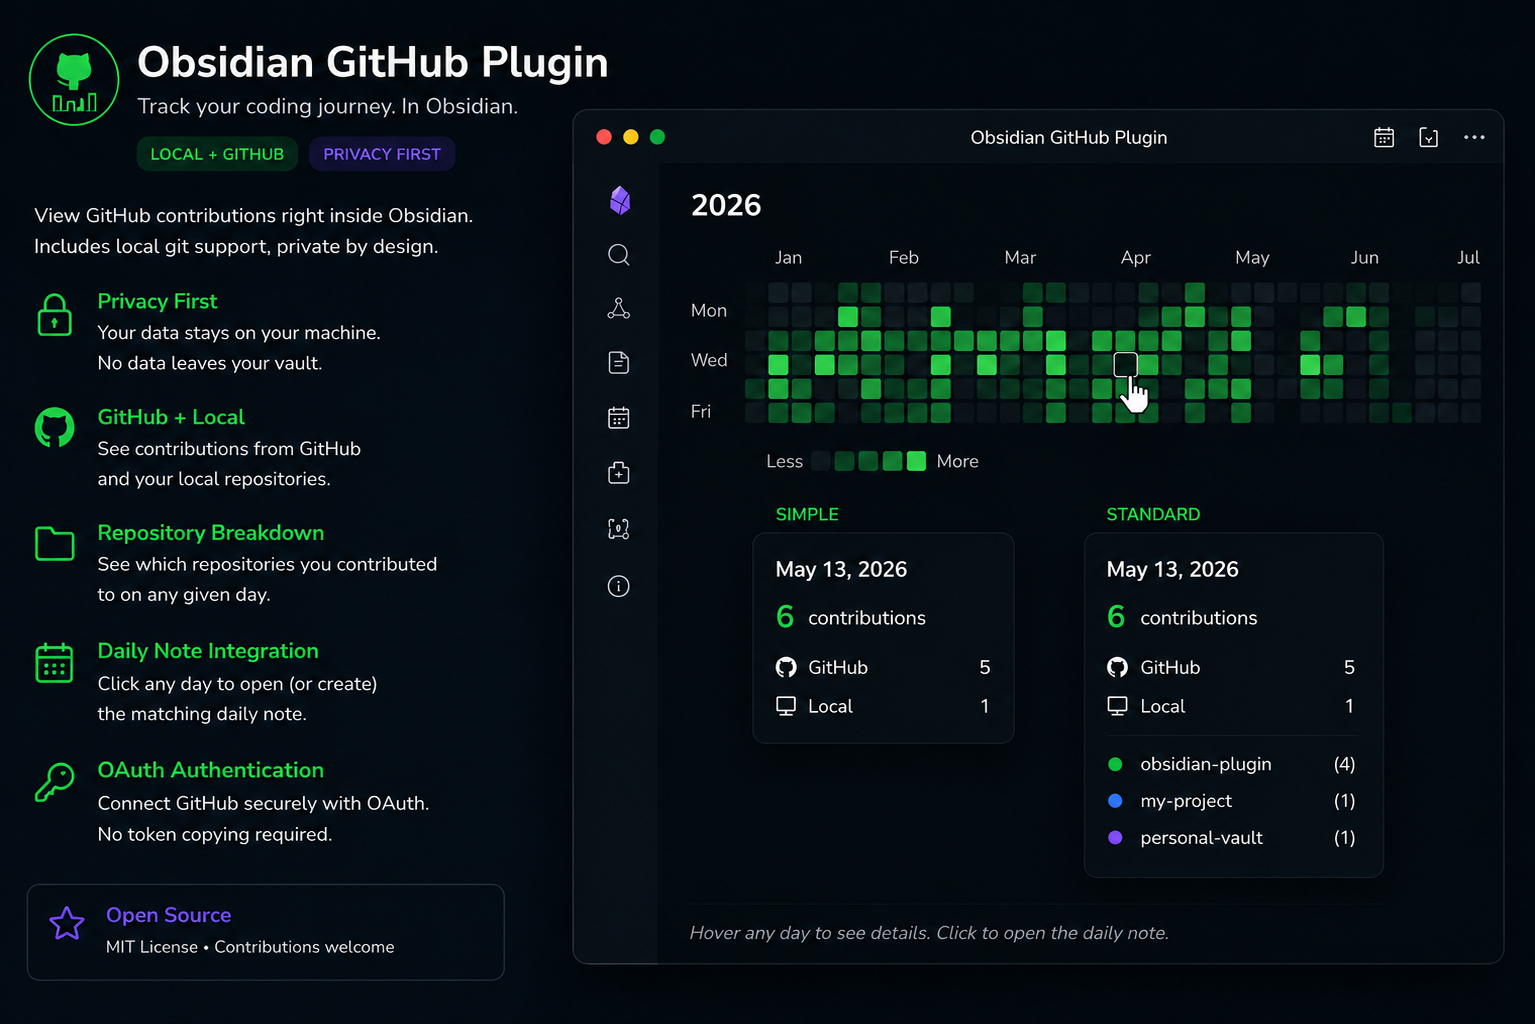Image resolution: width=1535 pixels, height=1024 pixels.
Task: Click the GitHub cat icon beside GitHub + Local
Action: 55,427
